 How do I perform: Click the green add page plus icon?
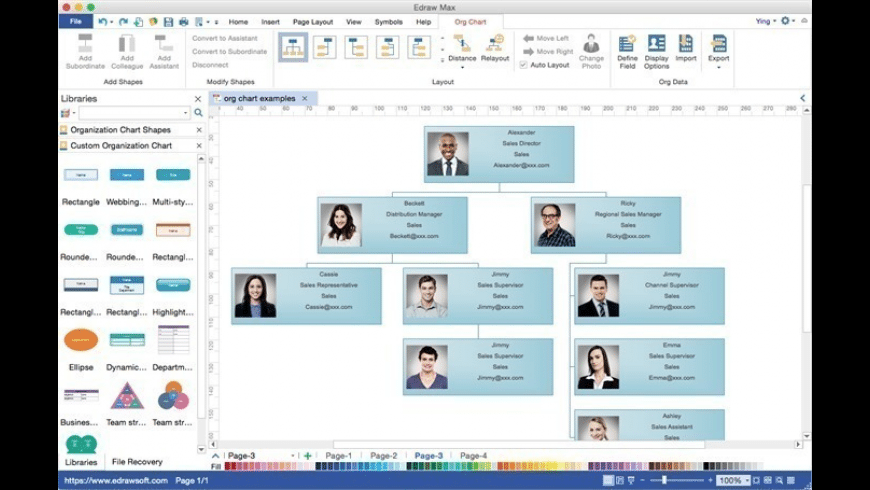(x=307, y=456)
